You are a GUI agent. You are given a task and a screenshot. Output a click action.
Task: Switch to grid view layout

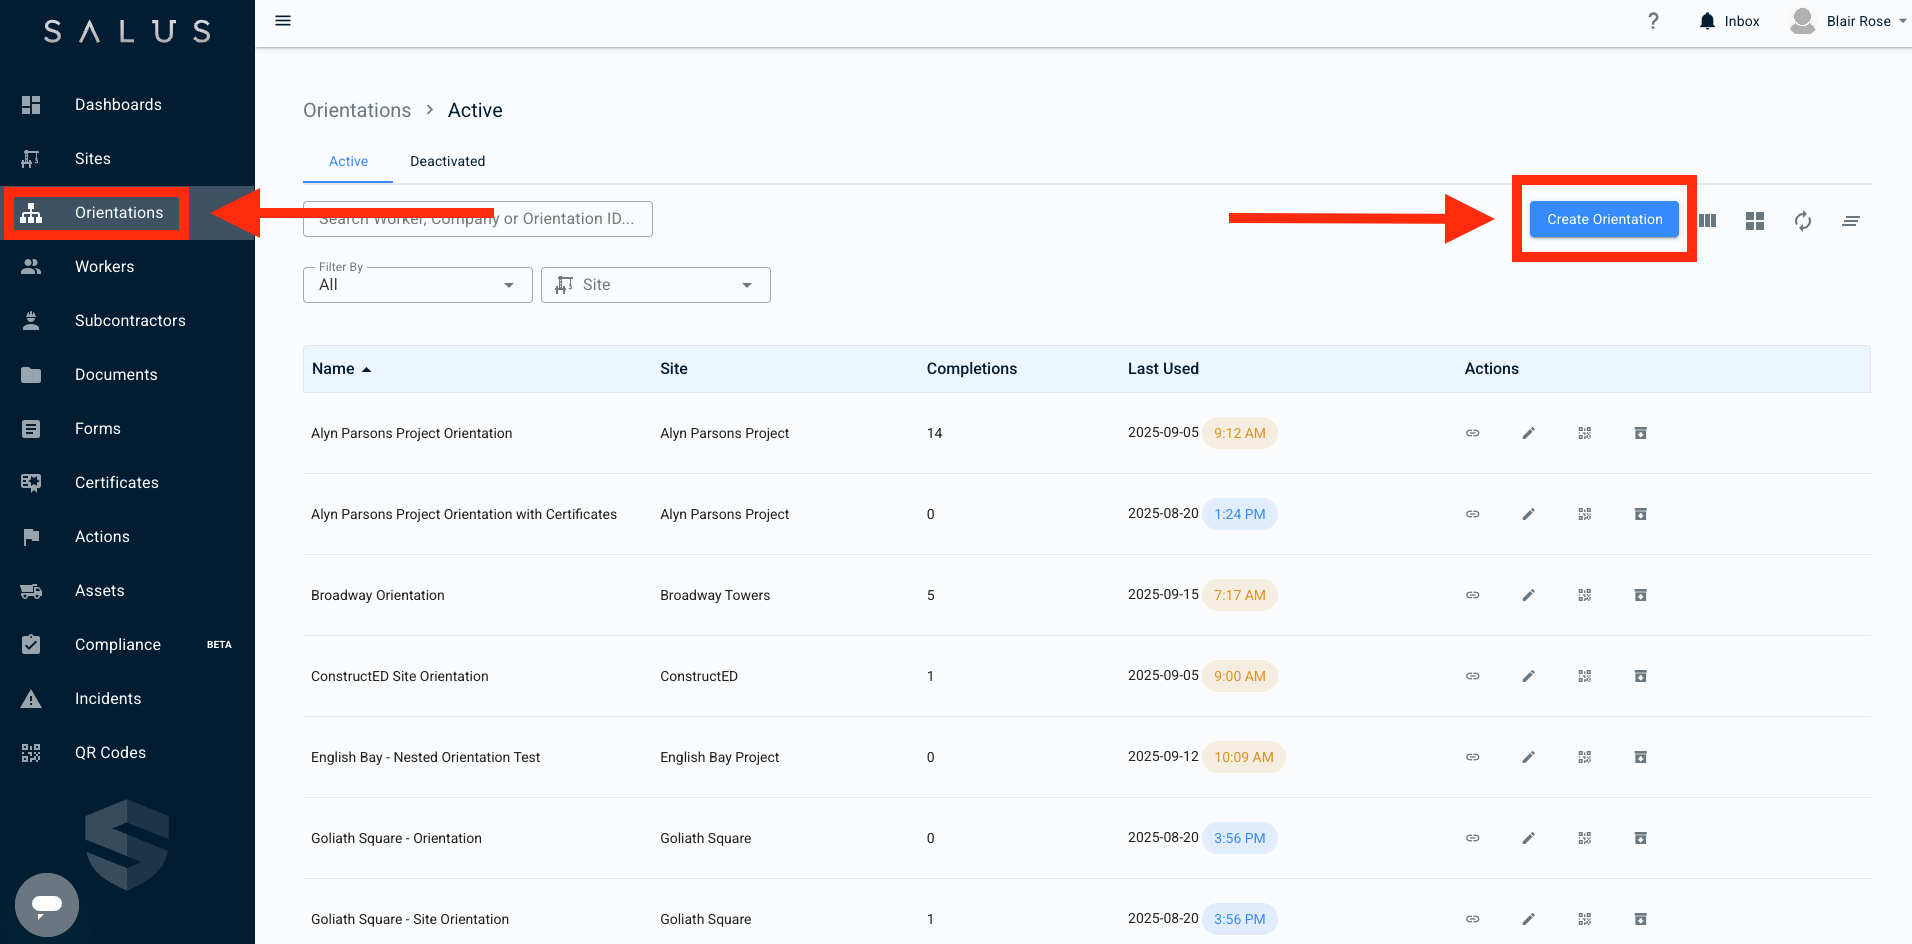point(1754,220)
